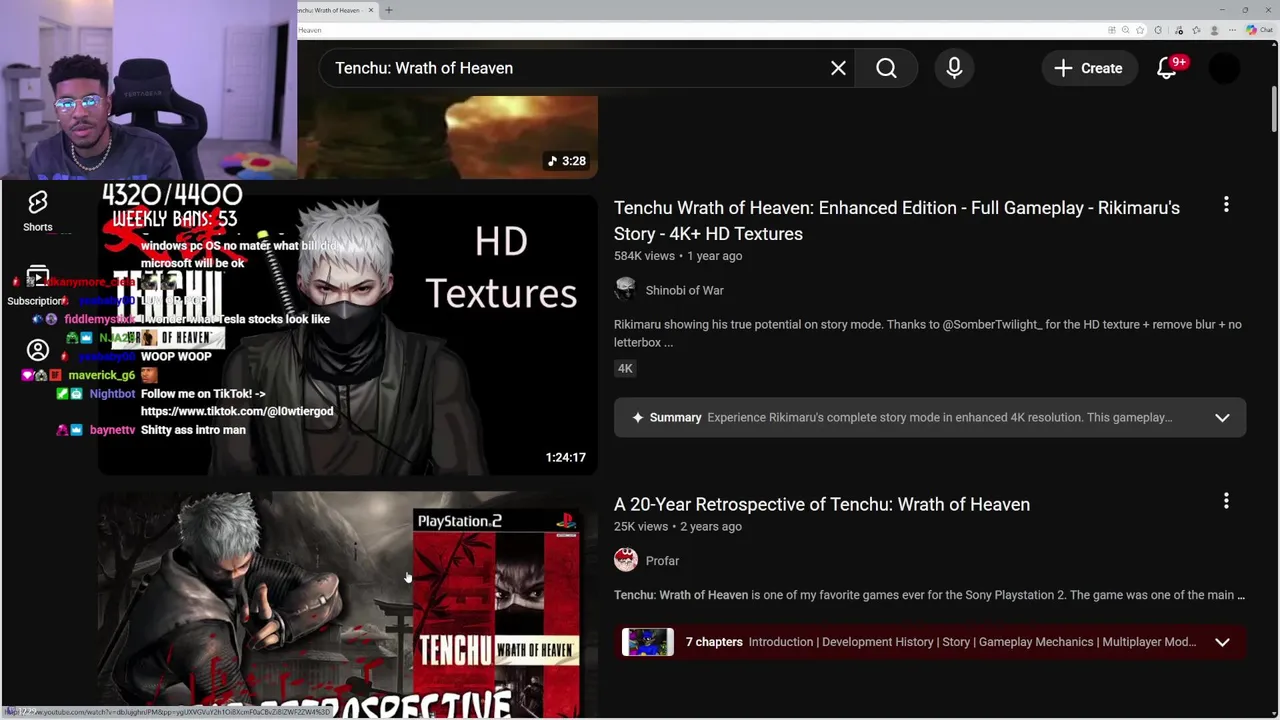Click the Rikimaru description snippet
1280x720 pixels.
click(928, 333)
